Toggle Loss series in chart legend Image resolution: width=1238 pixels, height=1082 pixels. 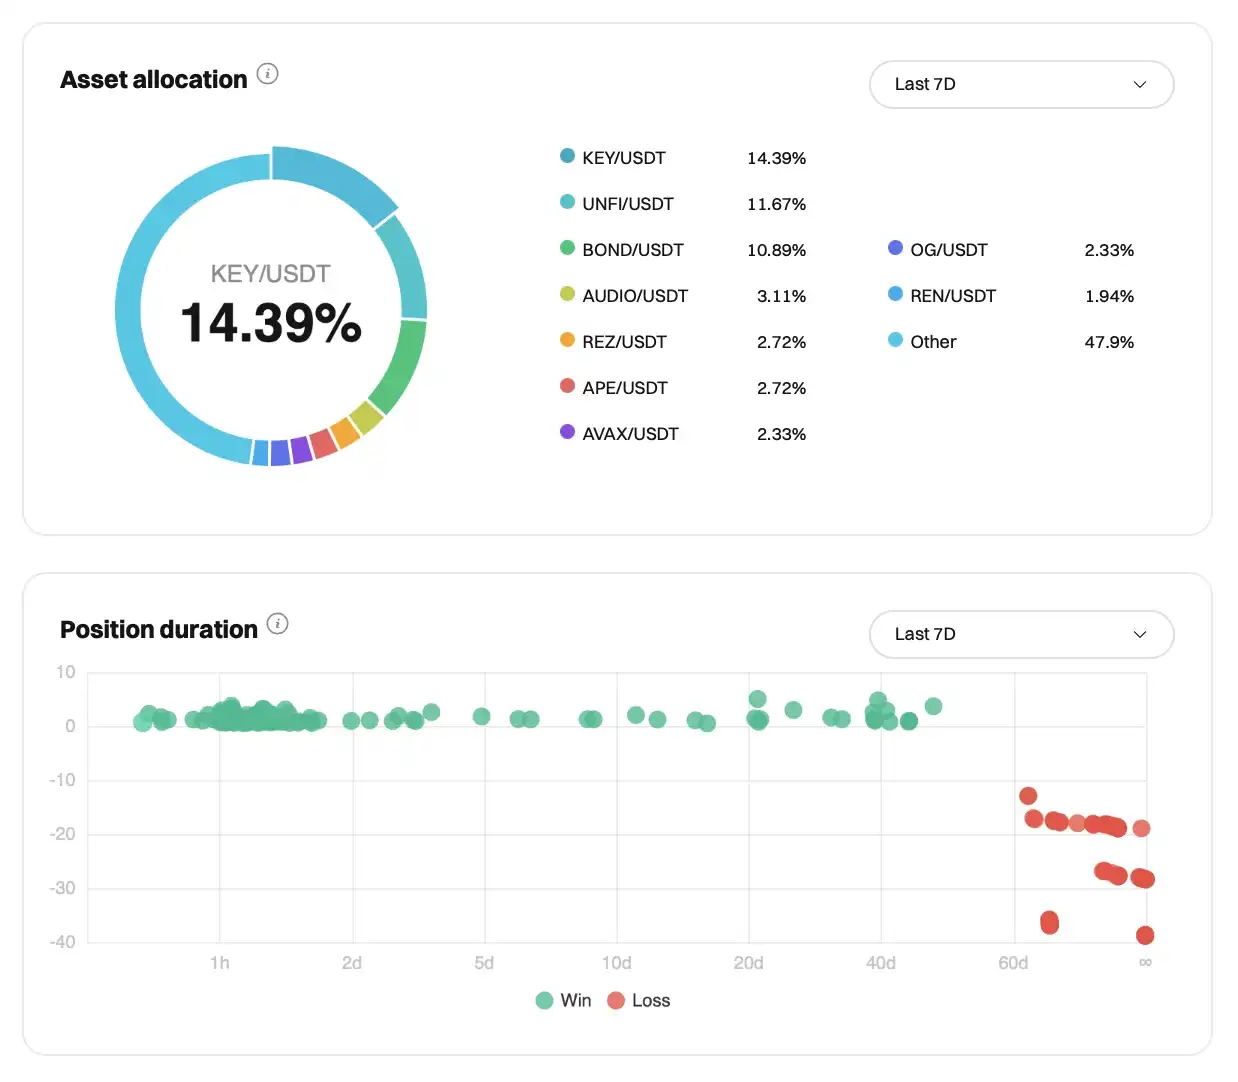point(639,1000)
